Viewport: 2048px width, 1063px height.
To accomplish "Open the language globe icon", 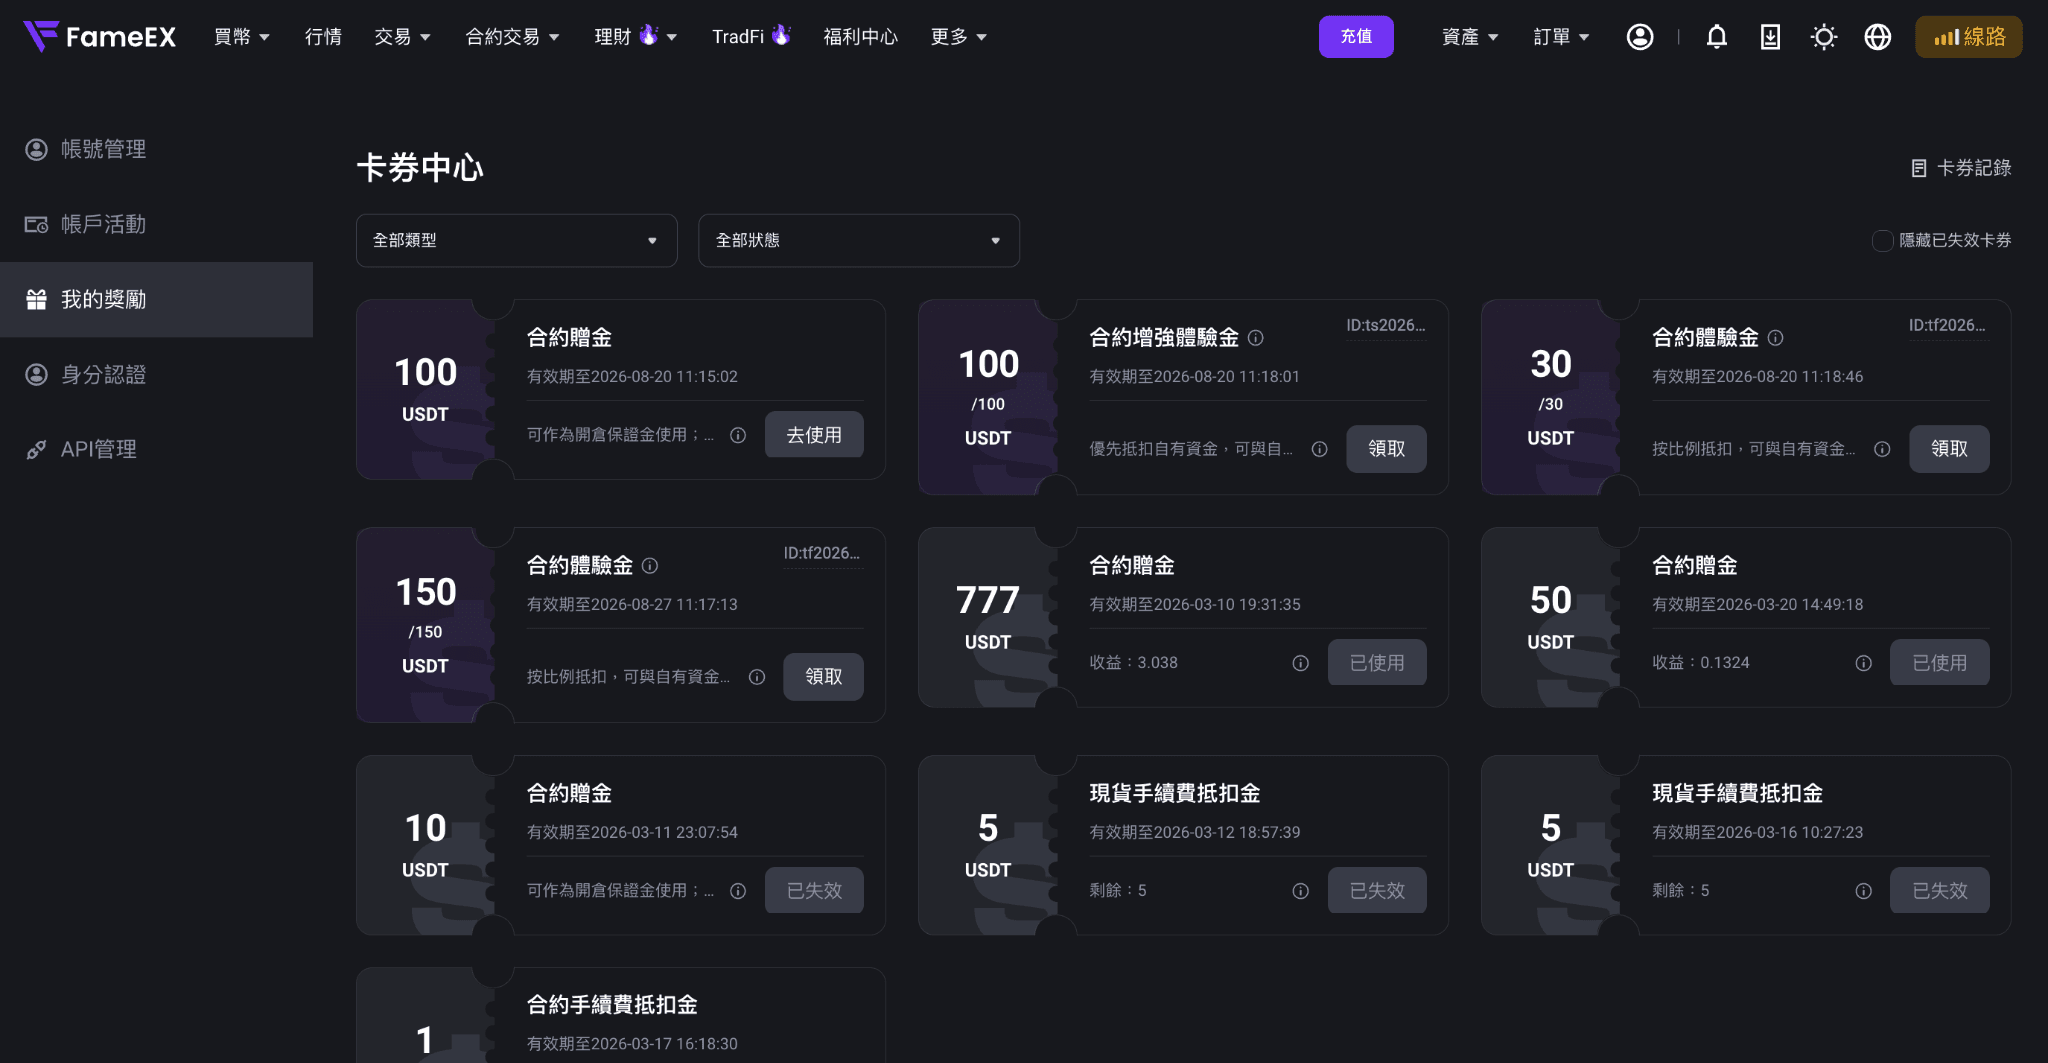I will (1878, 37).
